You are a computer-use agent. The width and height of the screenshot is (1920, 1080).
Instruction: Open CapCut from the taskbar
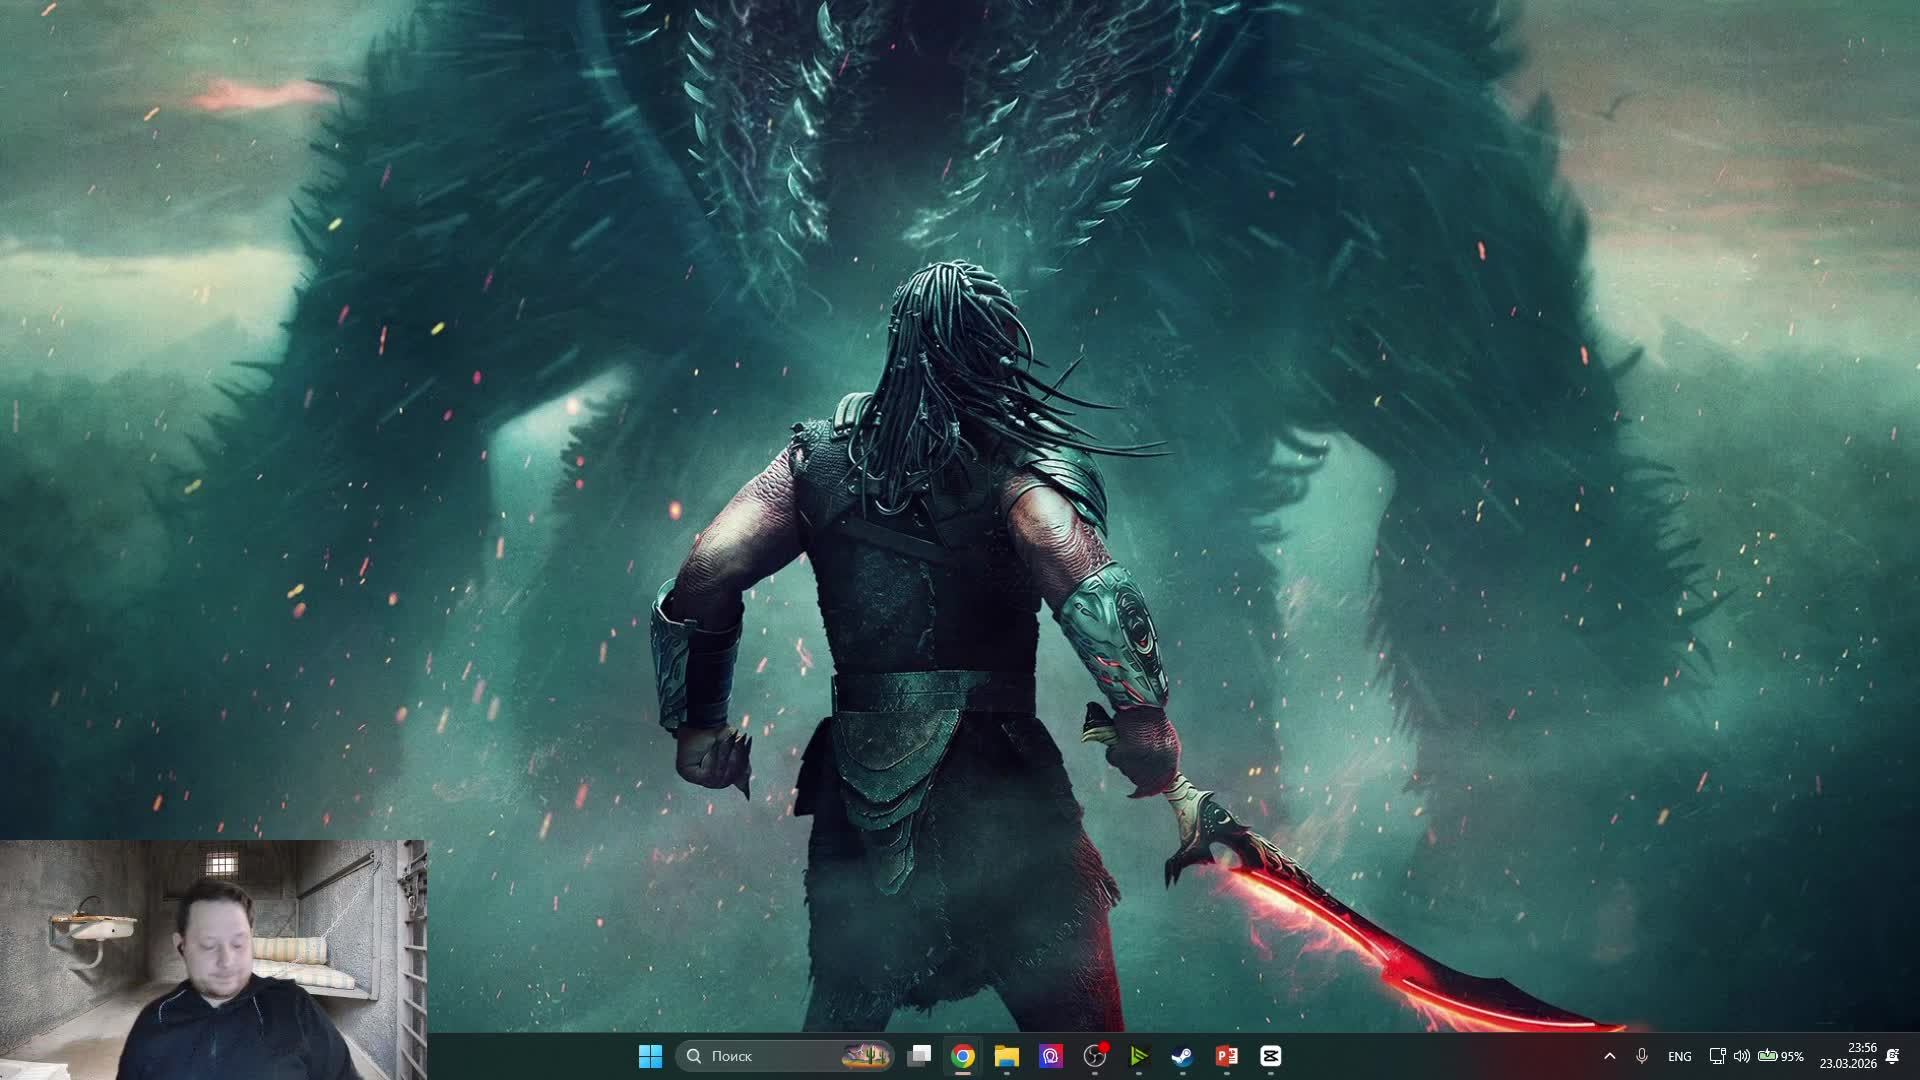point(1271,1056)
